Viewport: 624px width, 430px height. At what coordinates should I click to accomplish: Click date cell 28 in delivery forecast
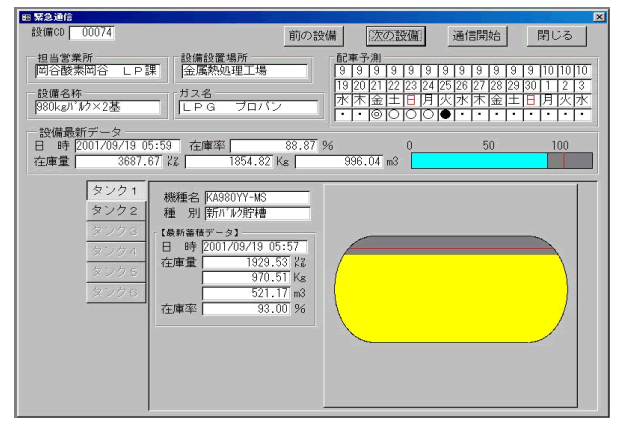tap(496, 86)
